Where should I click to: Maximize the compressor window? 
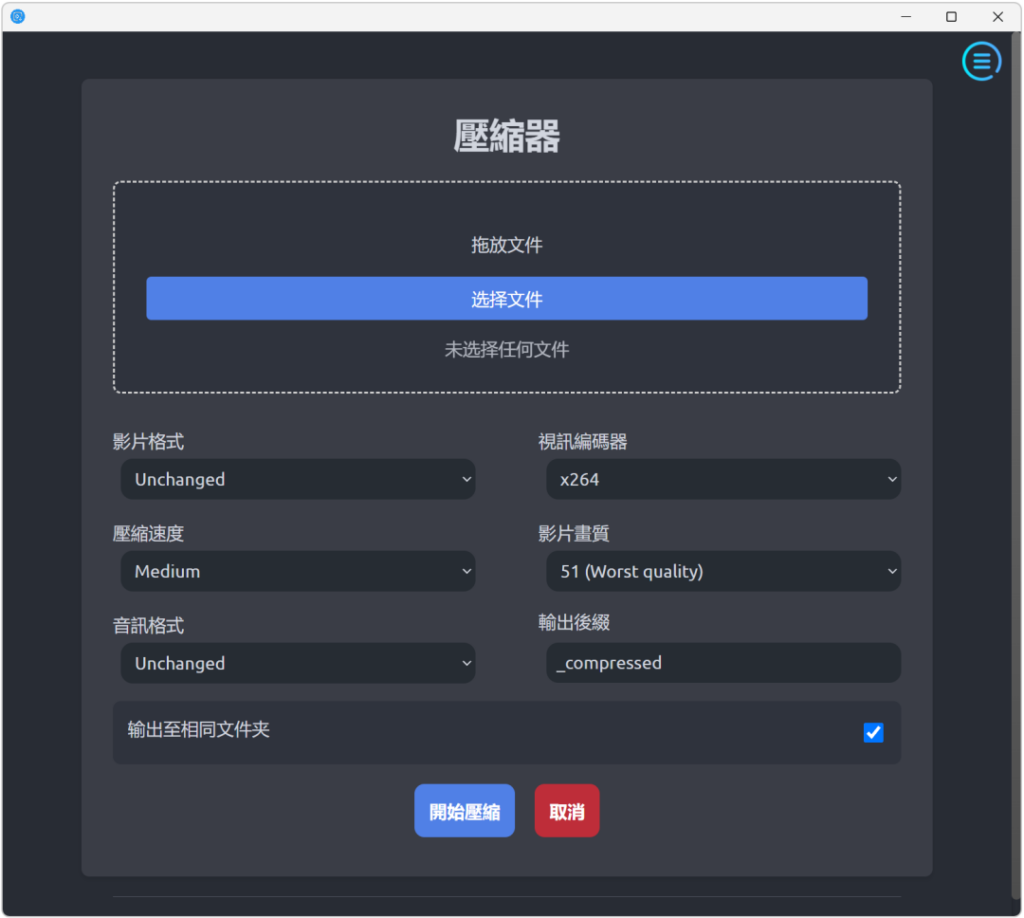951,16
